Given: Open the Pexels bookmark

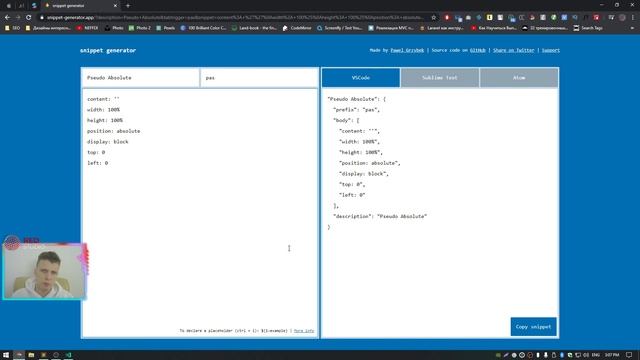Looking at the screenshot, I should click(x=165, y=28).
